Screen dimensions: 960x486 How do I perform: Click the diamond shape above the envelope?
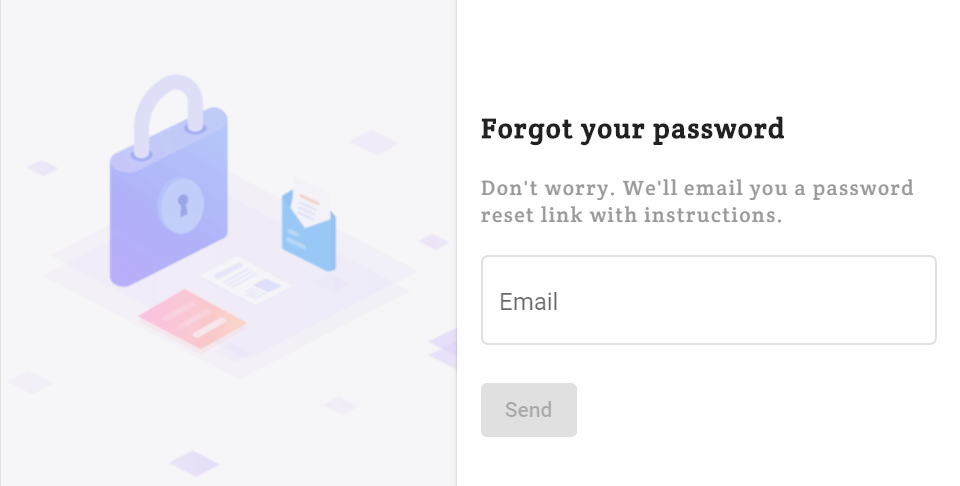[373, 142]
